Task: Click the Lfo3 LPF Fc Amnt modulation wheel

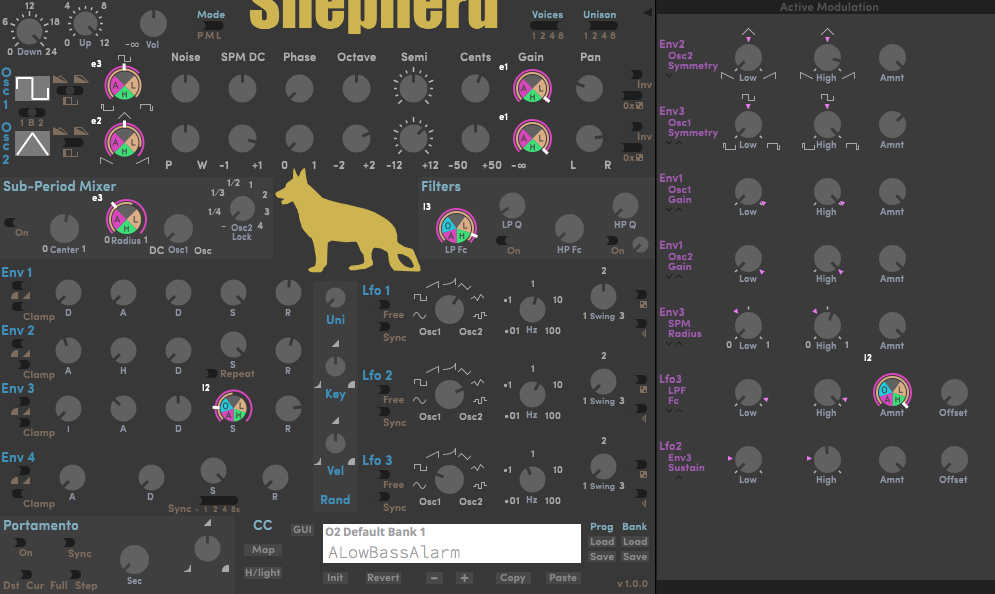Action: click(892, 392)
